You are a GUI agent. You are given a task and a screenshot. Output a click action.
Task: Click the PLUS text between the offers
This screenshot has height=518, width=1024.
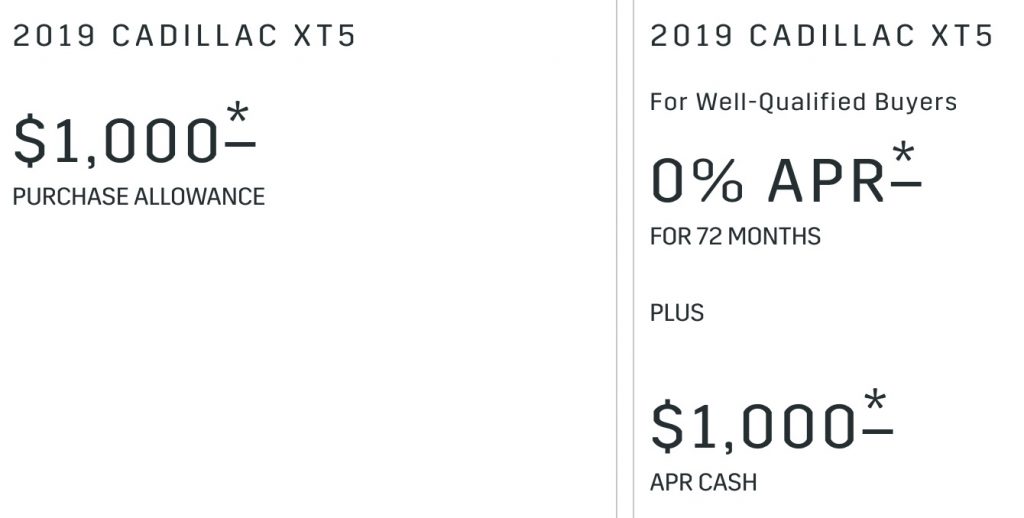(677, 313)
